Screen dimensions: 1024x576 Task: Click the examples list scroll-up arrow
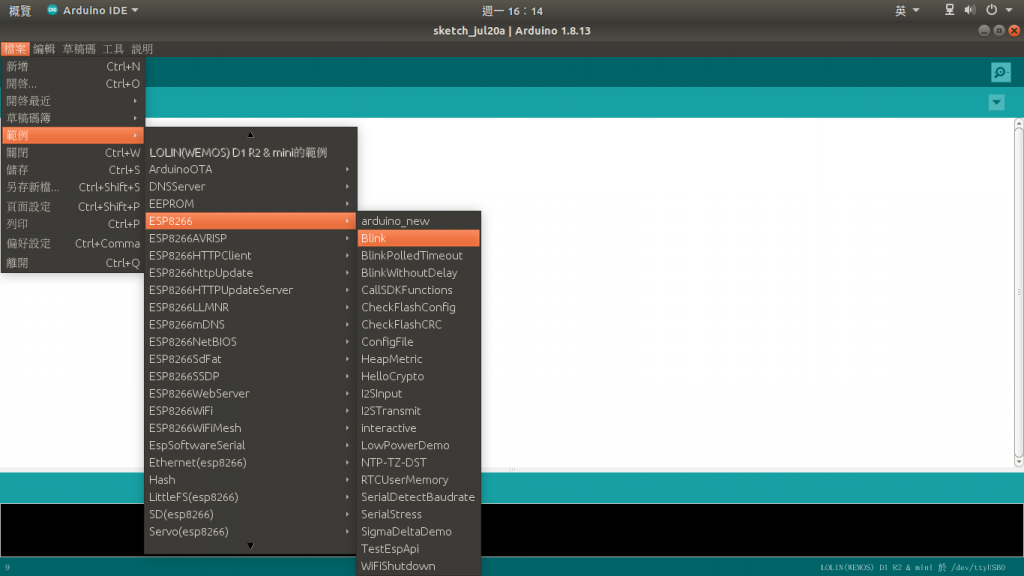click(x=250, y=135)
